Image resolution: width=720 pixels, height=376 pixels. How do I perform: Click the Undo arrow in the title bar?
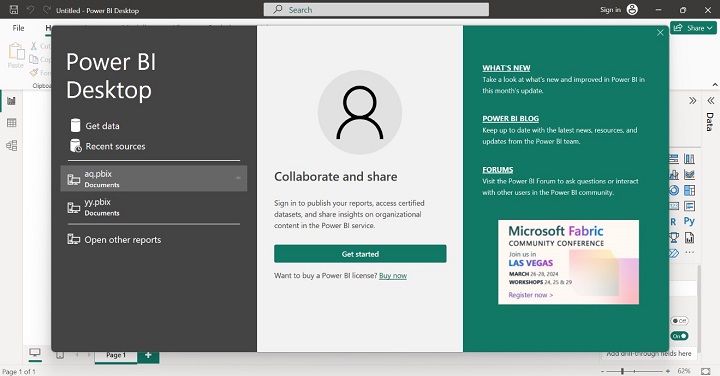click(30, 10)
